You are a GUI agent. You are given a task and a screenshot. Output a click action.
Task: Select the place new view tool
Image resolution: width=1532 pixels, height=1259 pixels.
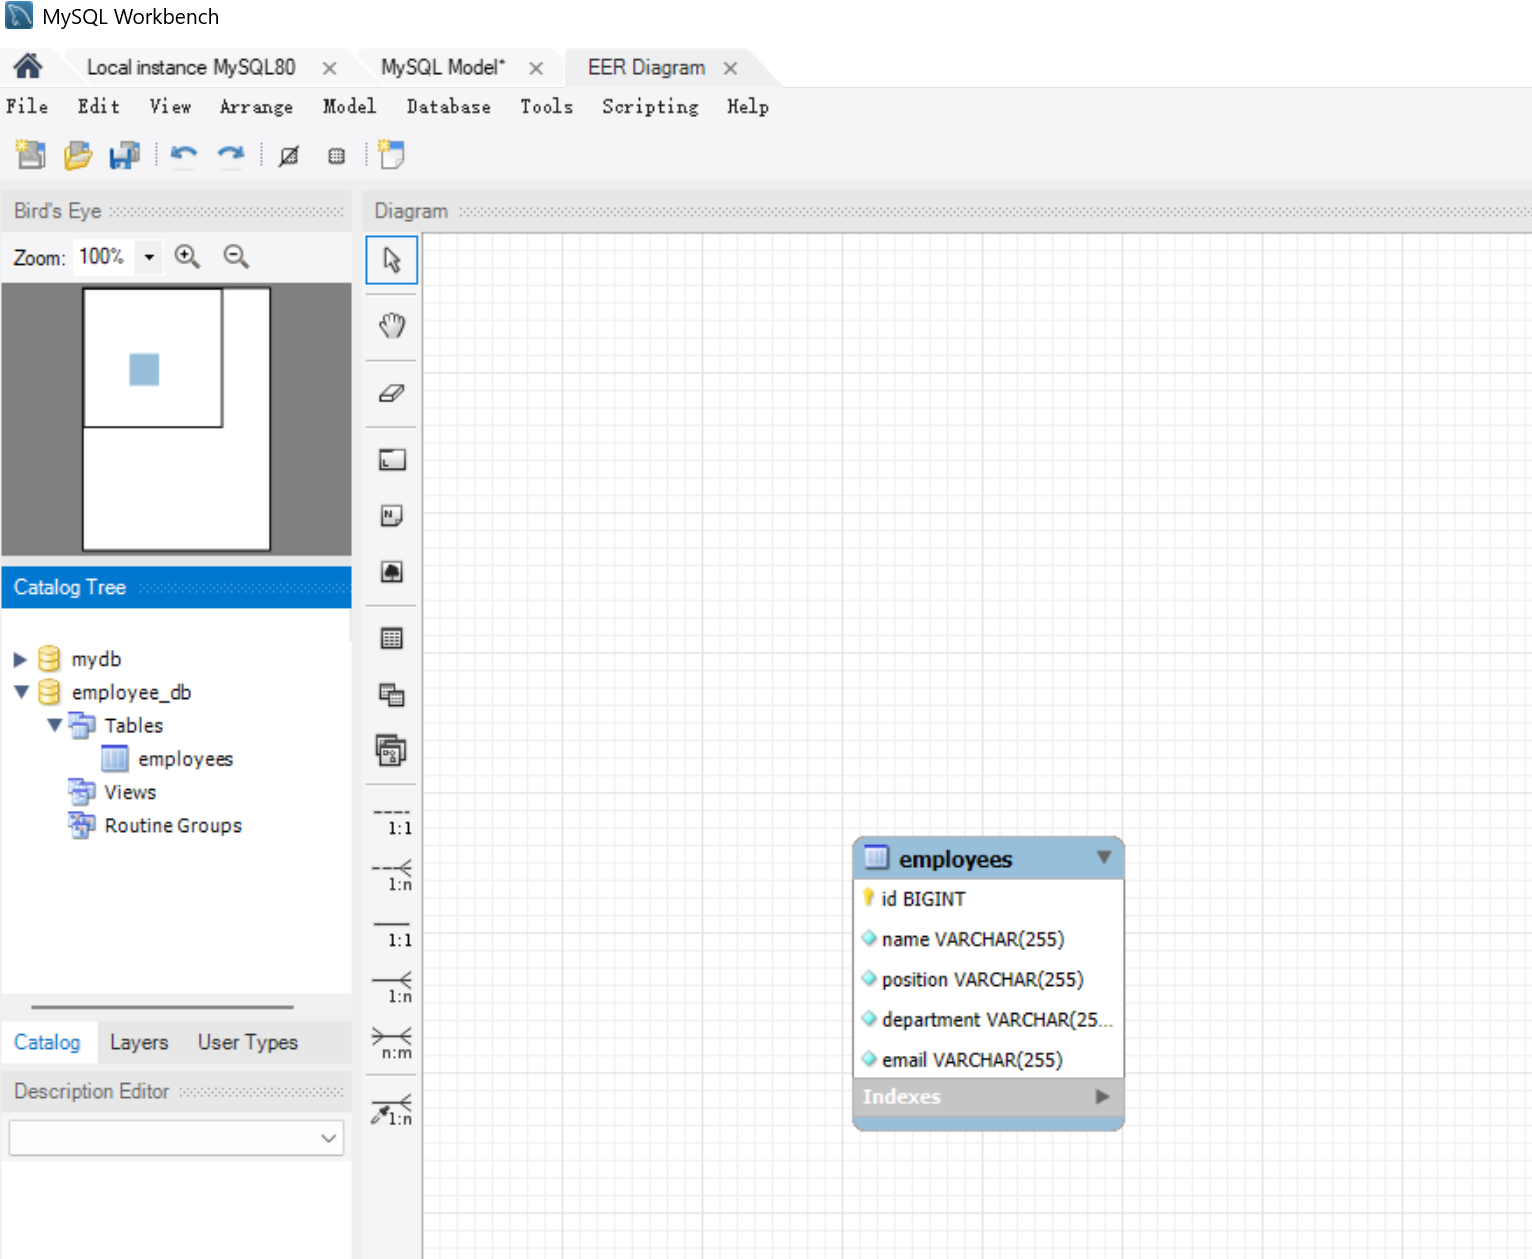(392, 695)
